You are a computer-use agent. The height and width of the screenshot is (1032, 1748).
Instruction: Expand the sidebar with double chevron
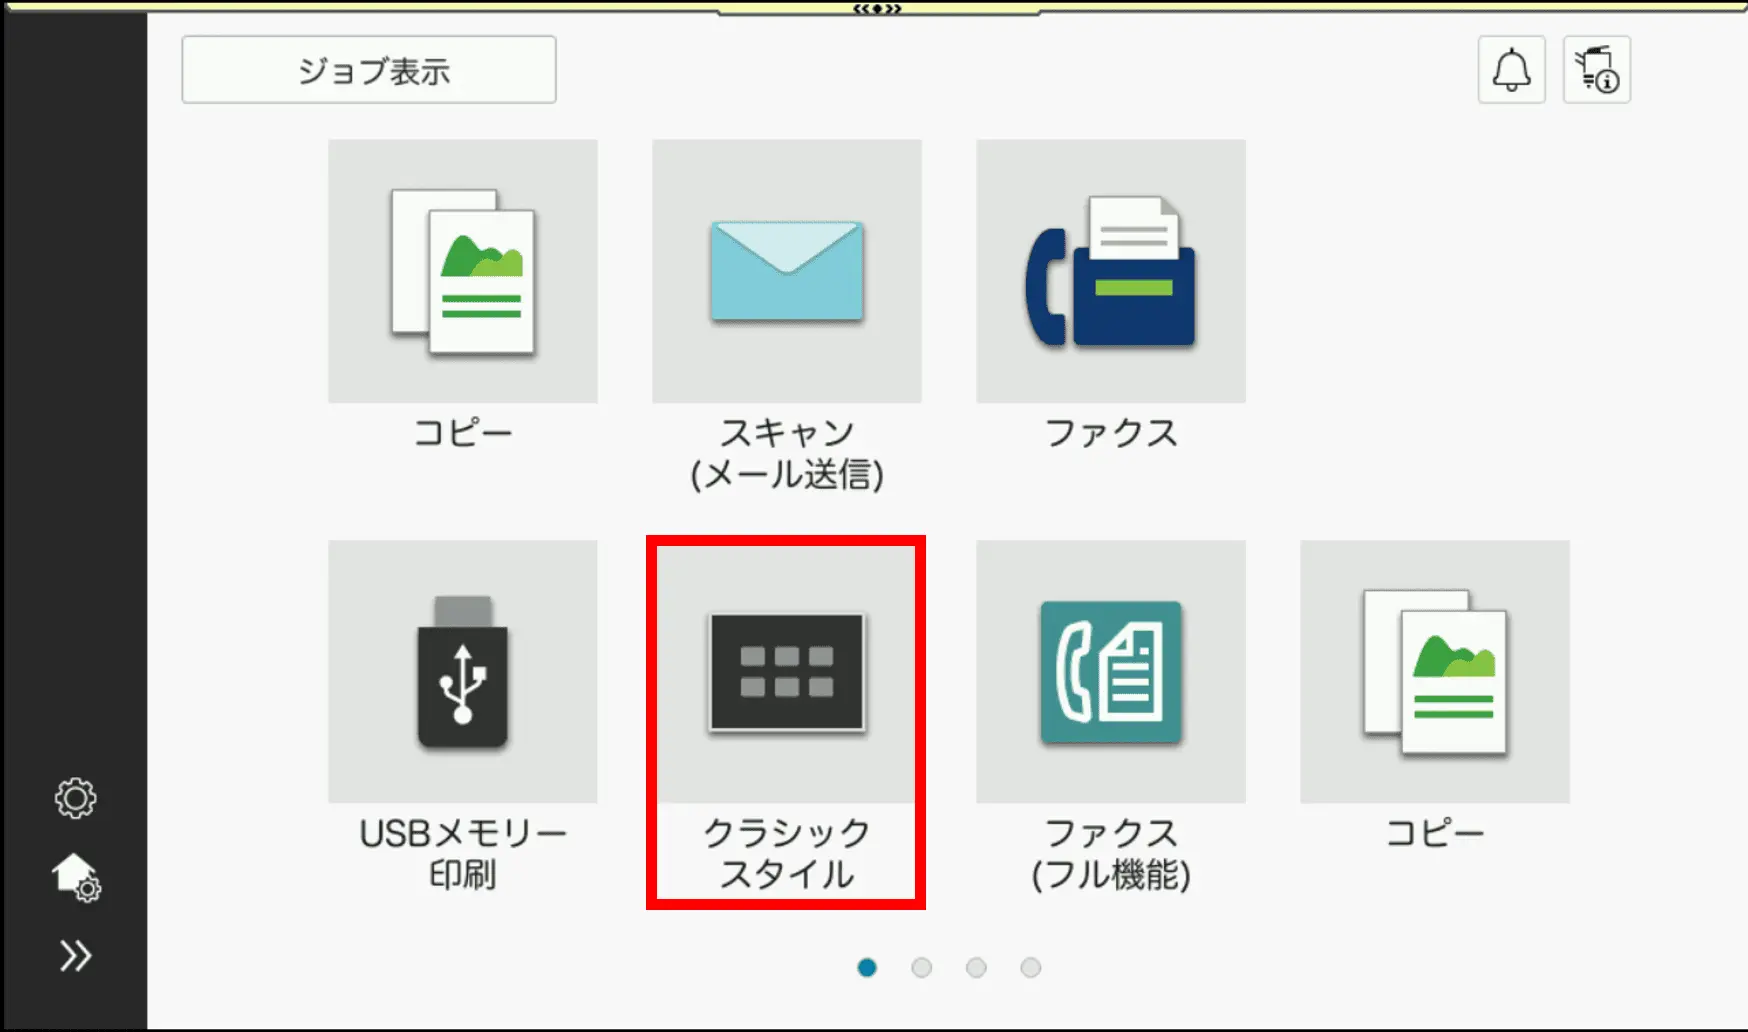[x=75, y=956]
